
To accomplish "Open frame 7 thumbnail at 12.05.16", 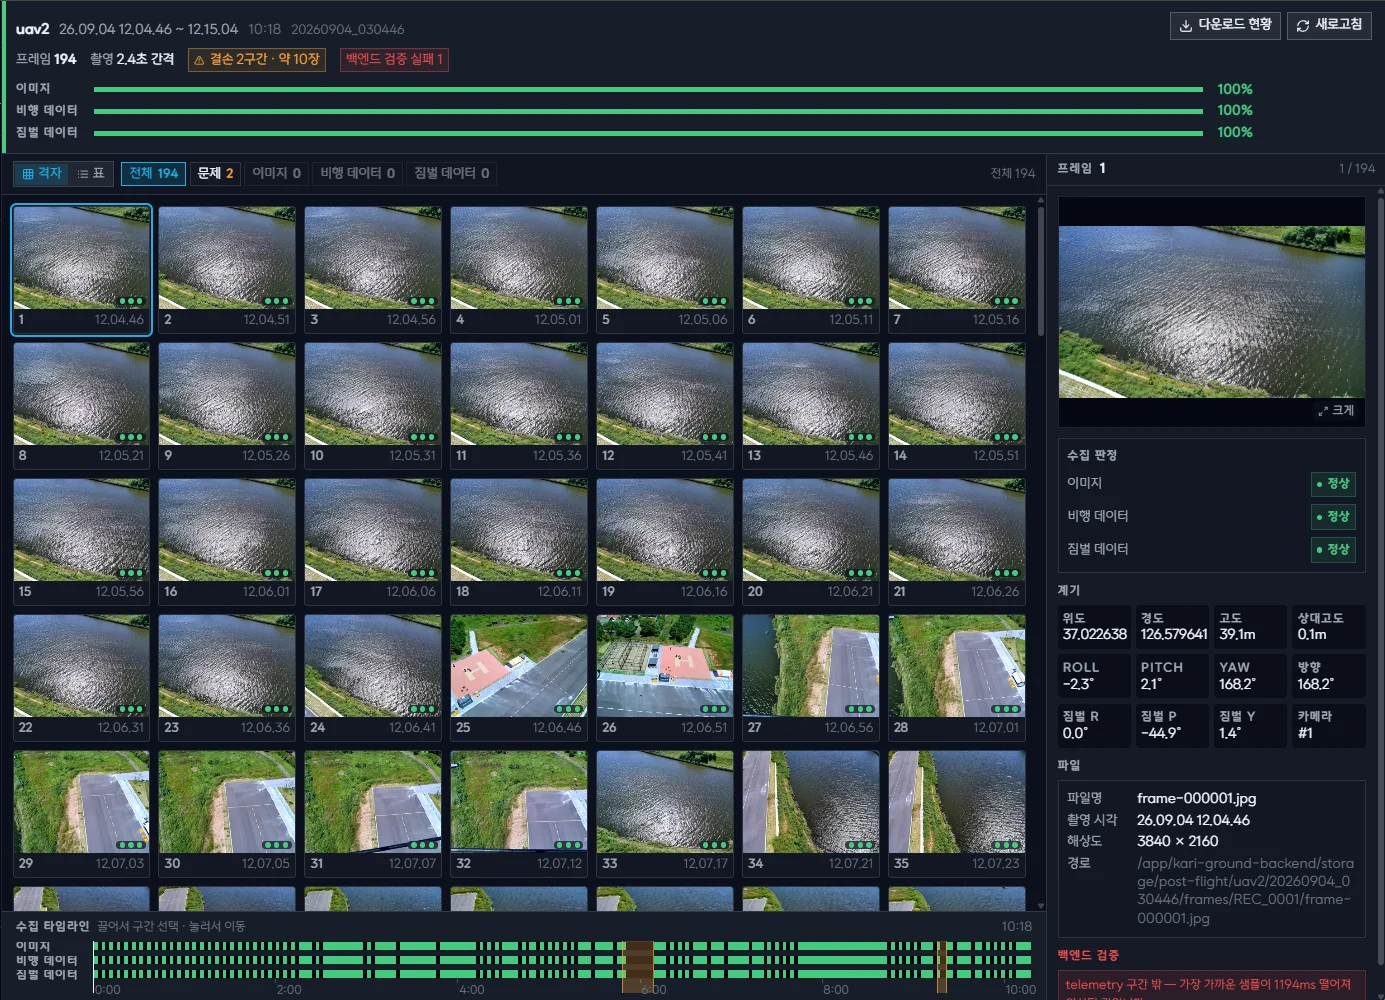I will click(x=957, y=270).
